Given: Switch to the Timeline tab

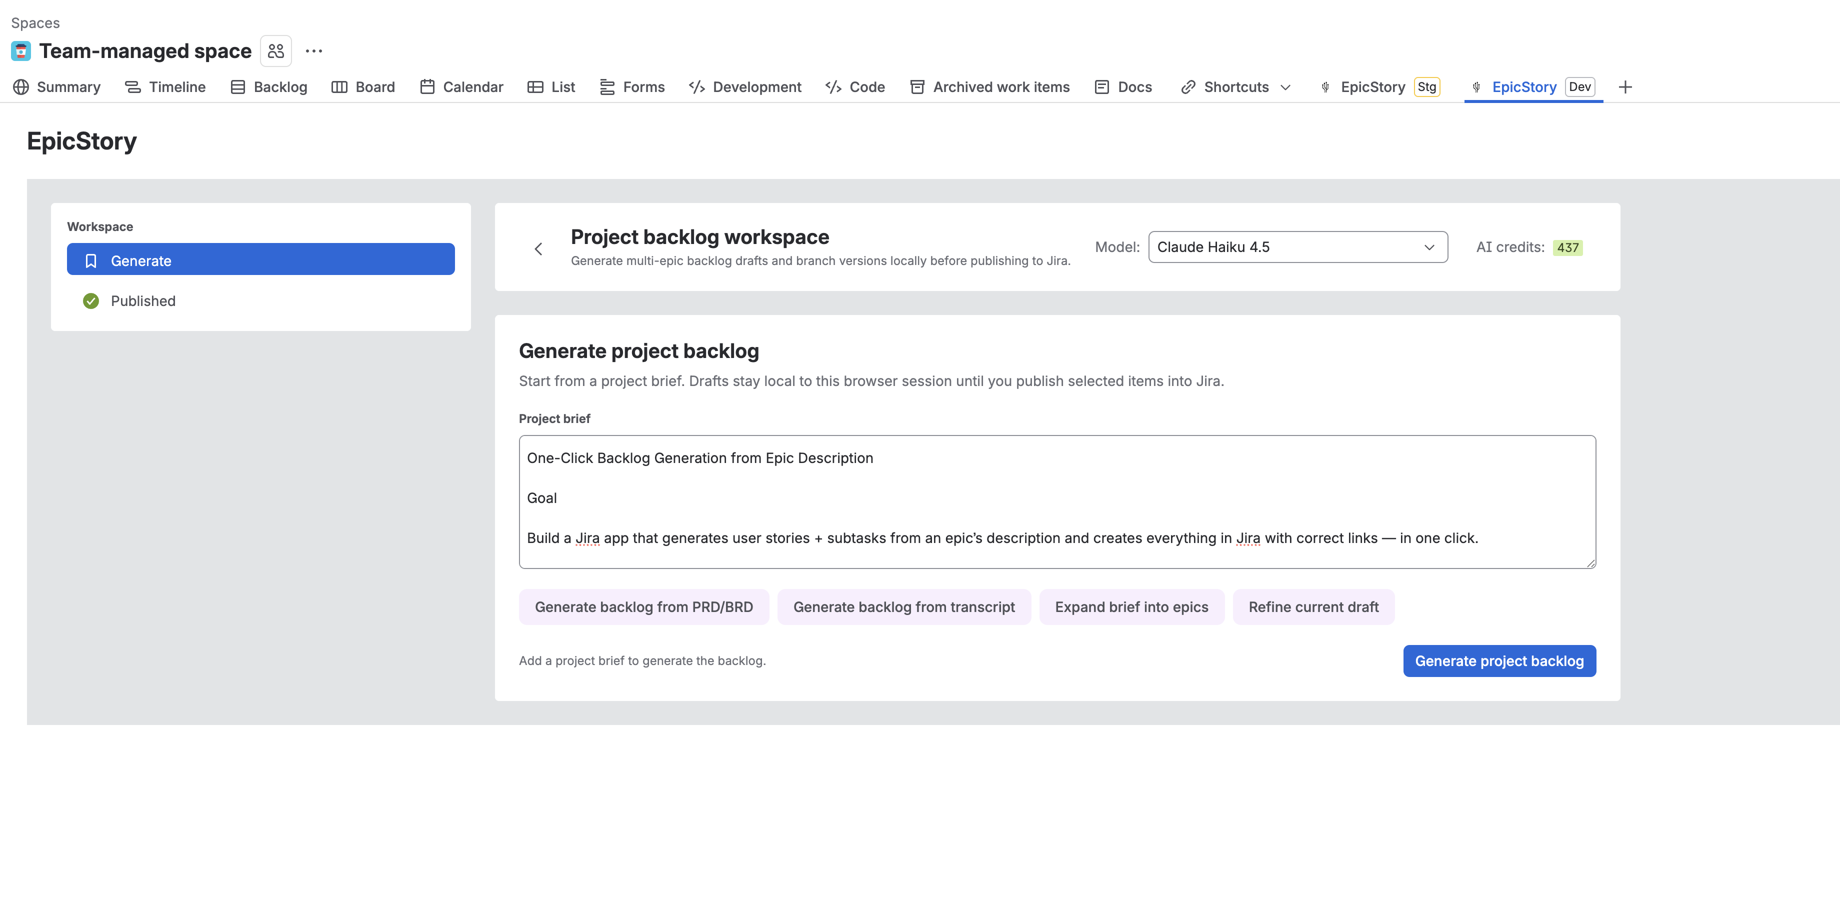Looking at the screenshot, I should [166, 87].
